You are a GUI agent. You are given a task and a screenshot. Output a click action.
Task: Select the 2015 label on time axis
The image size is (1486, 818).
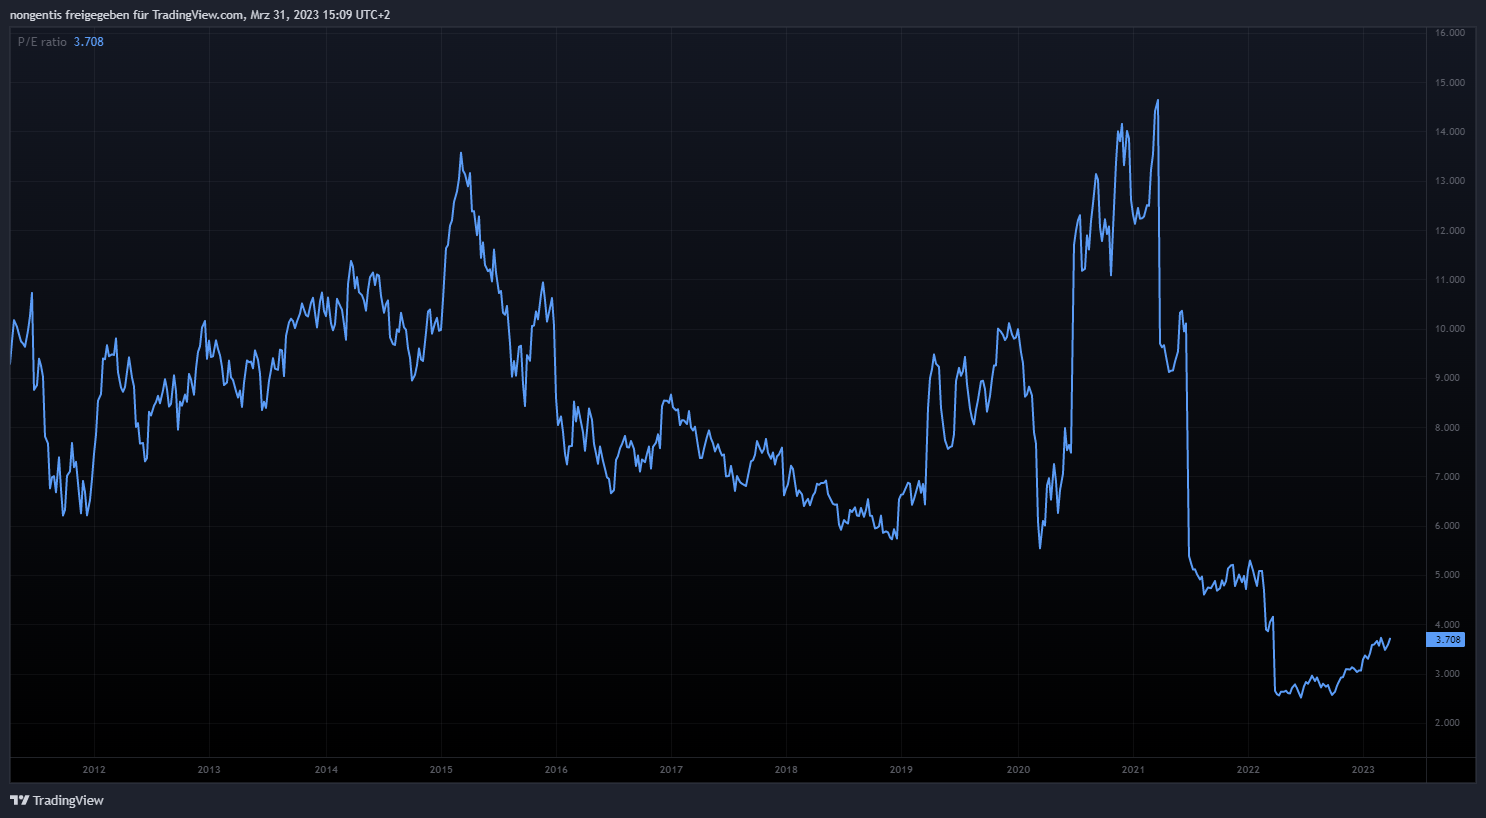[x=441, y=770]
